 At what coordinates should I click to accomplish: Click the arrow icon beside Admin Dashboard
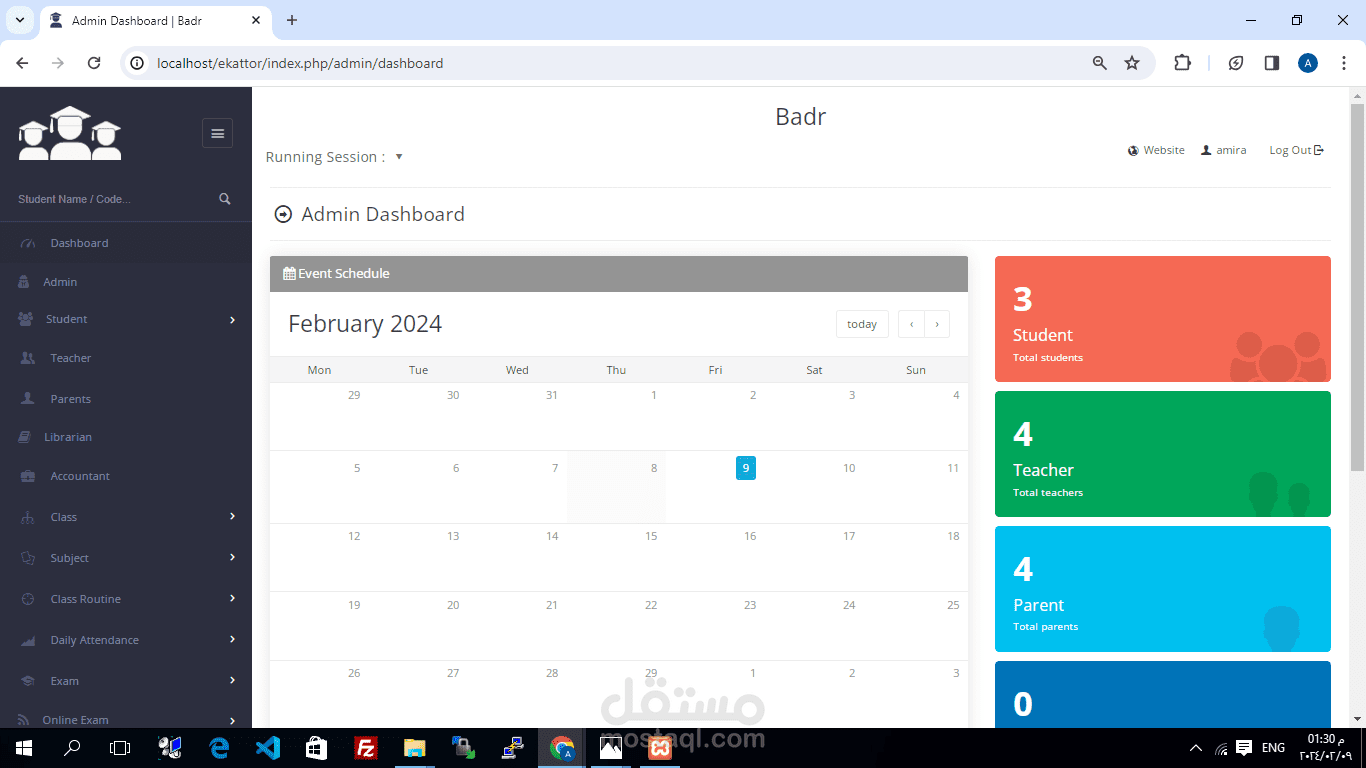[x=283, y=214]
